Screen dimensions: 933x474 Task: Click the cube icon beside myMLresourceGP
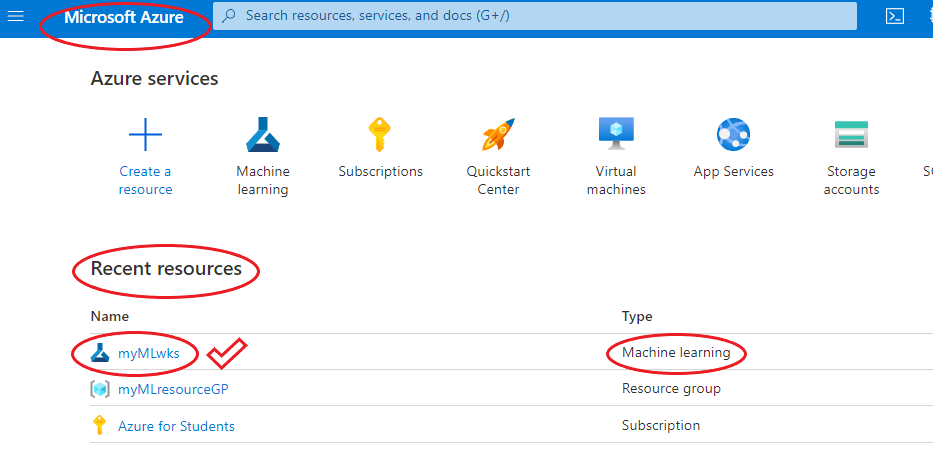coord(100,389)
